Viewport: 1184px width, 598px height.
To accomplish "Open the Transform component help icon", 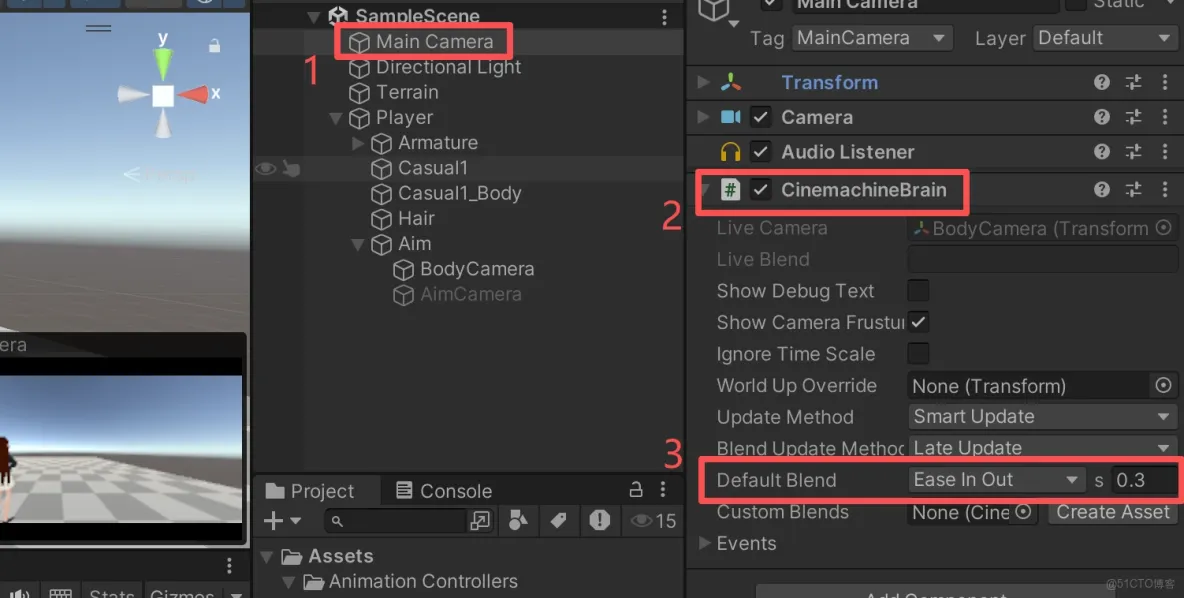I will [x=1101, y=84].
